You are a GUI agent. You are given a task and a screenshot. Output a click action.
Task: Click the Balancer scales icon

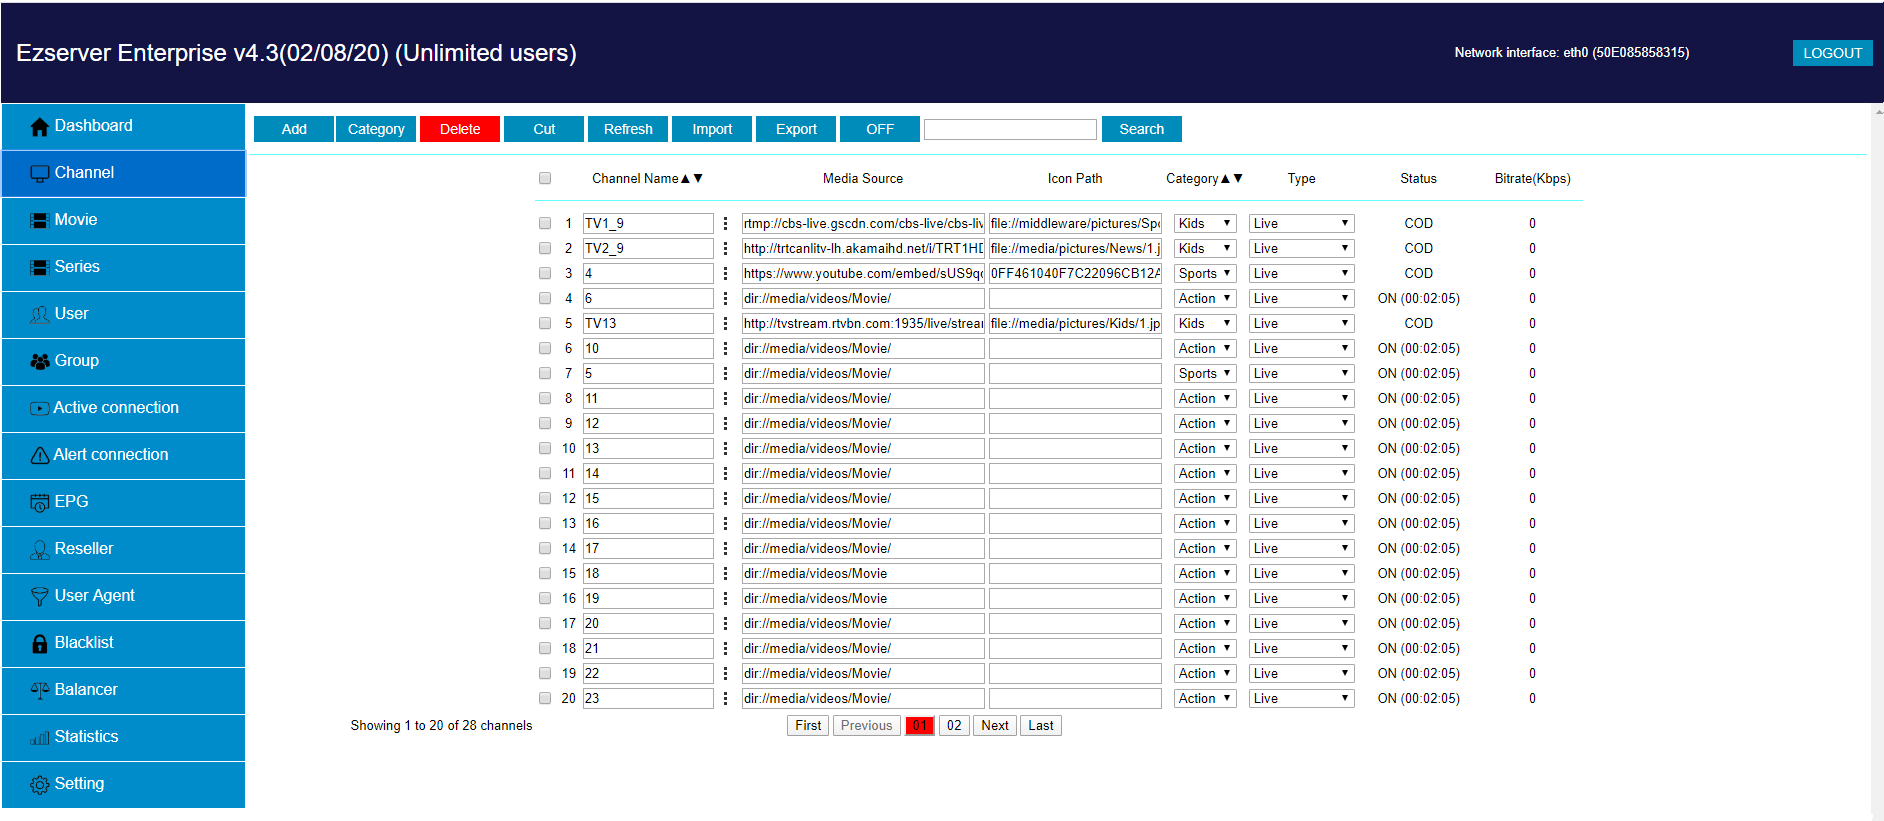[x=40, y=690]
